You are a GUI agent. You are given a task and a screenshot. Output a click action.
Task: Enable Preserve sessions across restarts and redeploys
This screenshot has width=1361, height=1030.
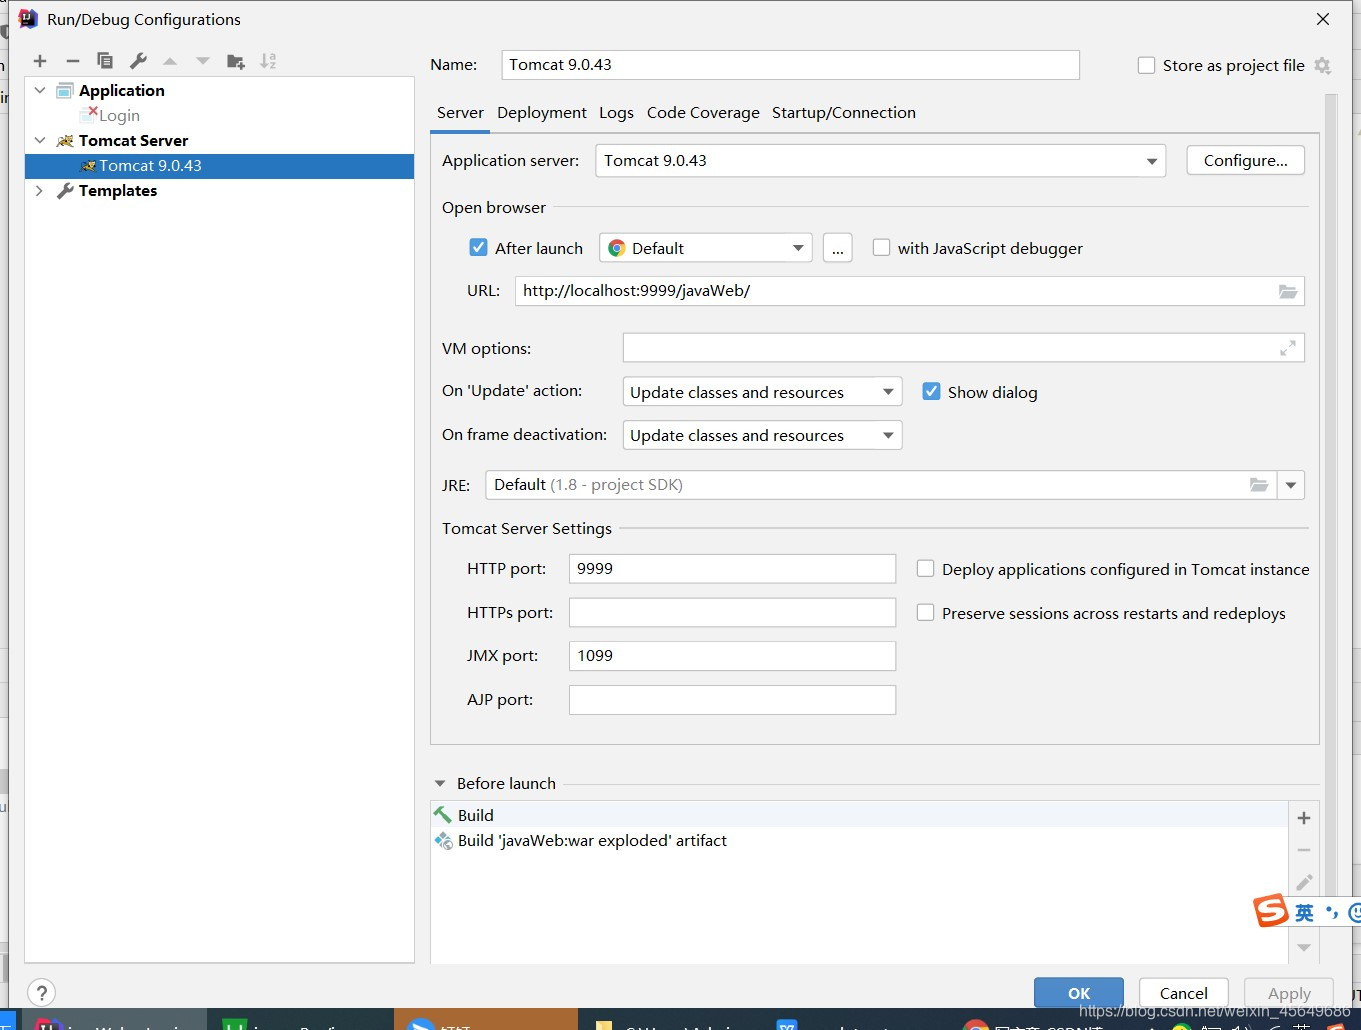pos(926,612)
